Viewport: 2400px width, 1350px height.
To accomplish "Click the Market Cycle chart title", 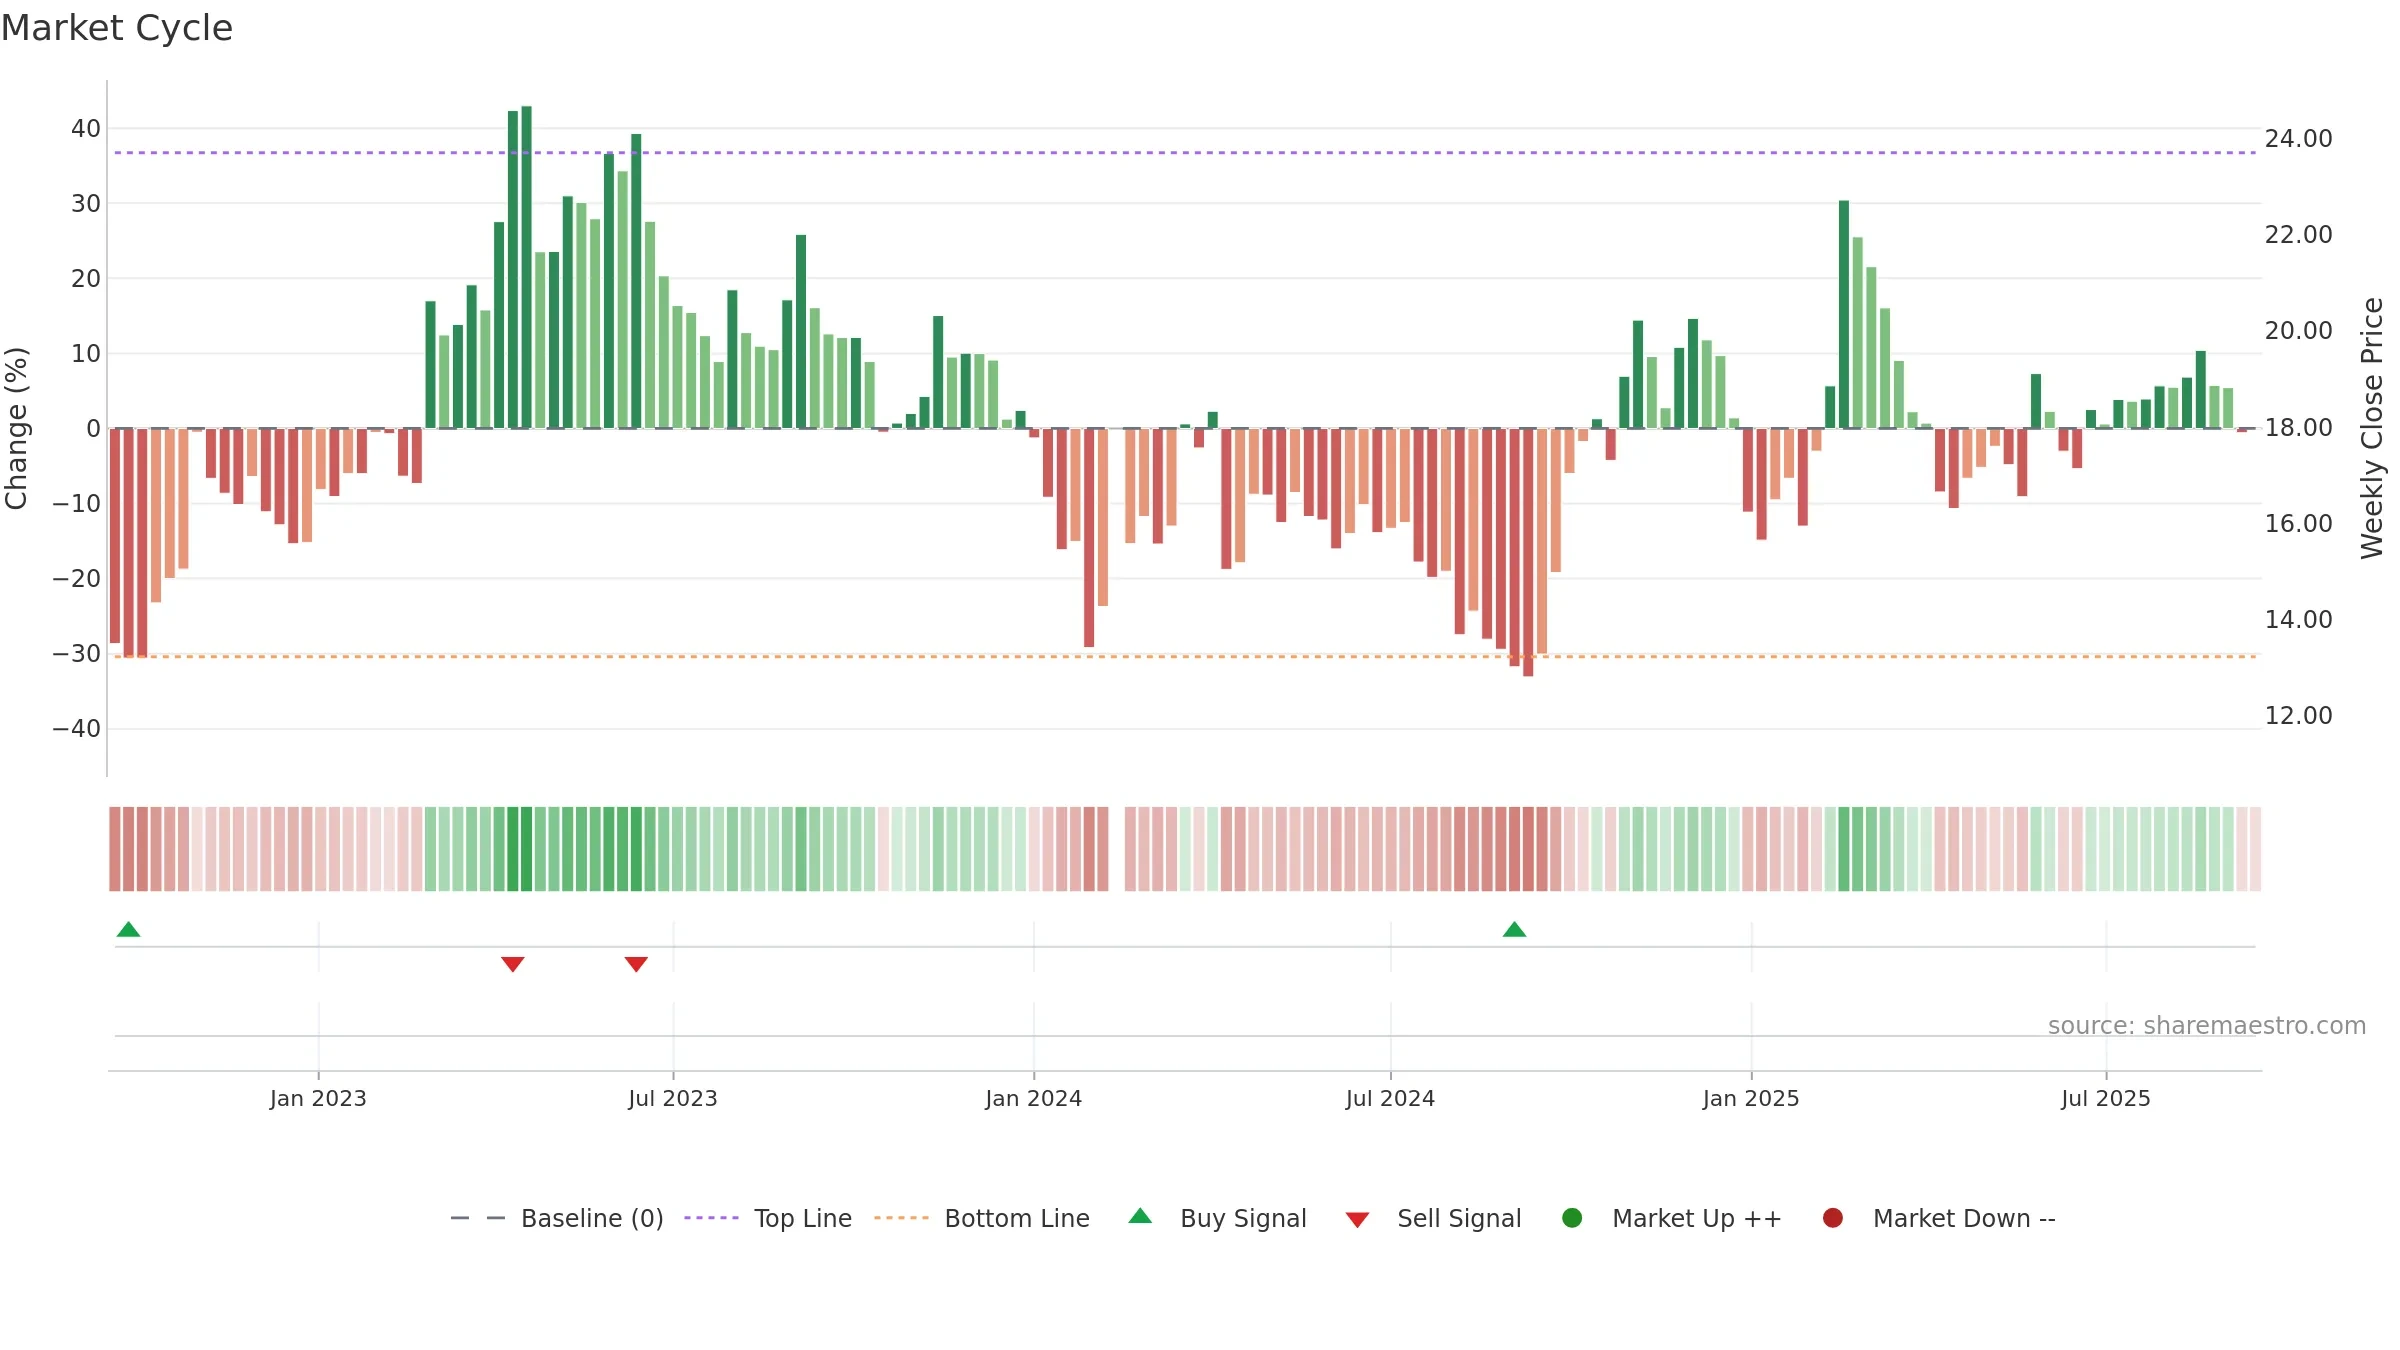I will [117, 28].
